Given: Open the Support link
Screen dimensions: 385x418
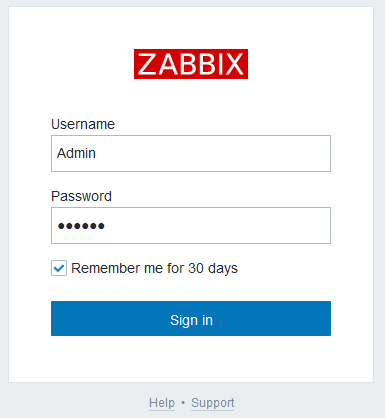Looking at the screenshot, I should point(213,403).
